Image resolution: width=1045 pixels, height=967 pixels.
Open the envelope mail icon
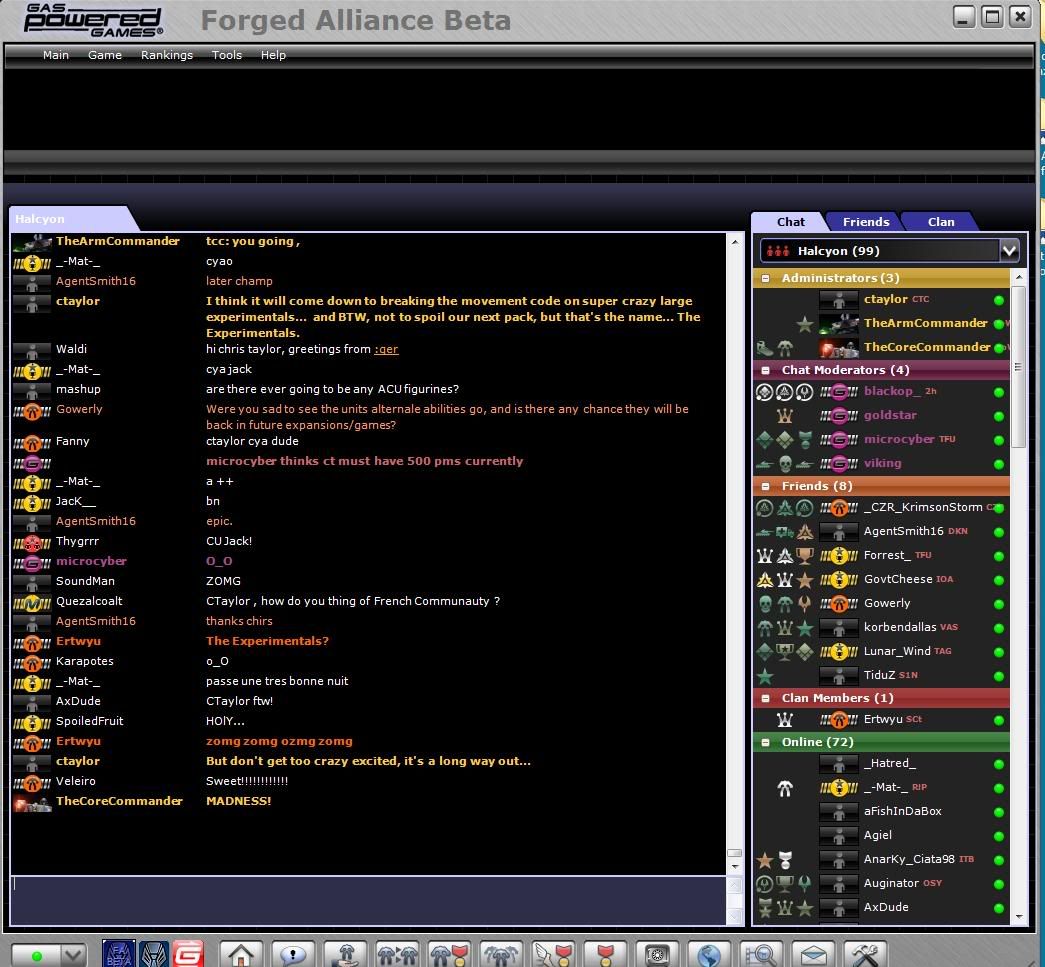tap(813, 954)
